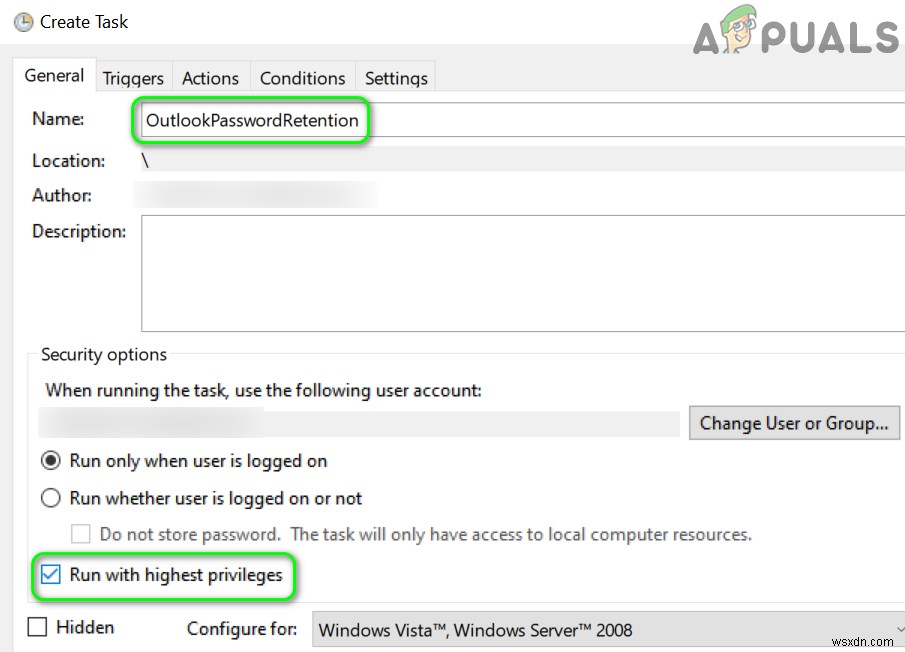Click the Description label
The width and height of the screenshot is (905, 652).
(79, 231)
